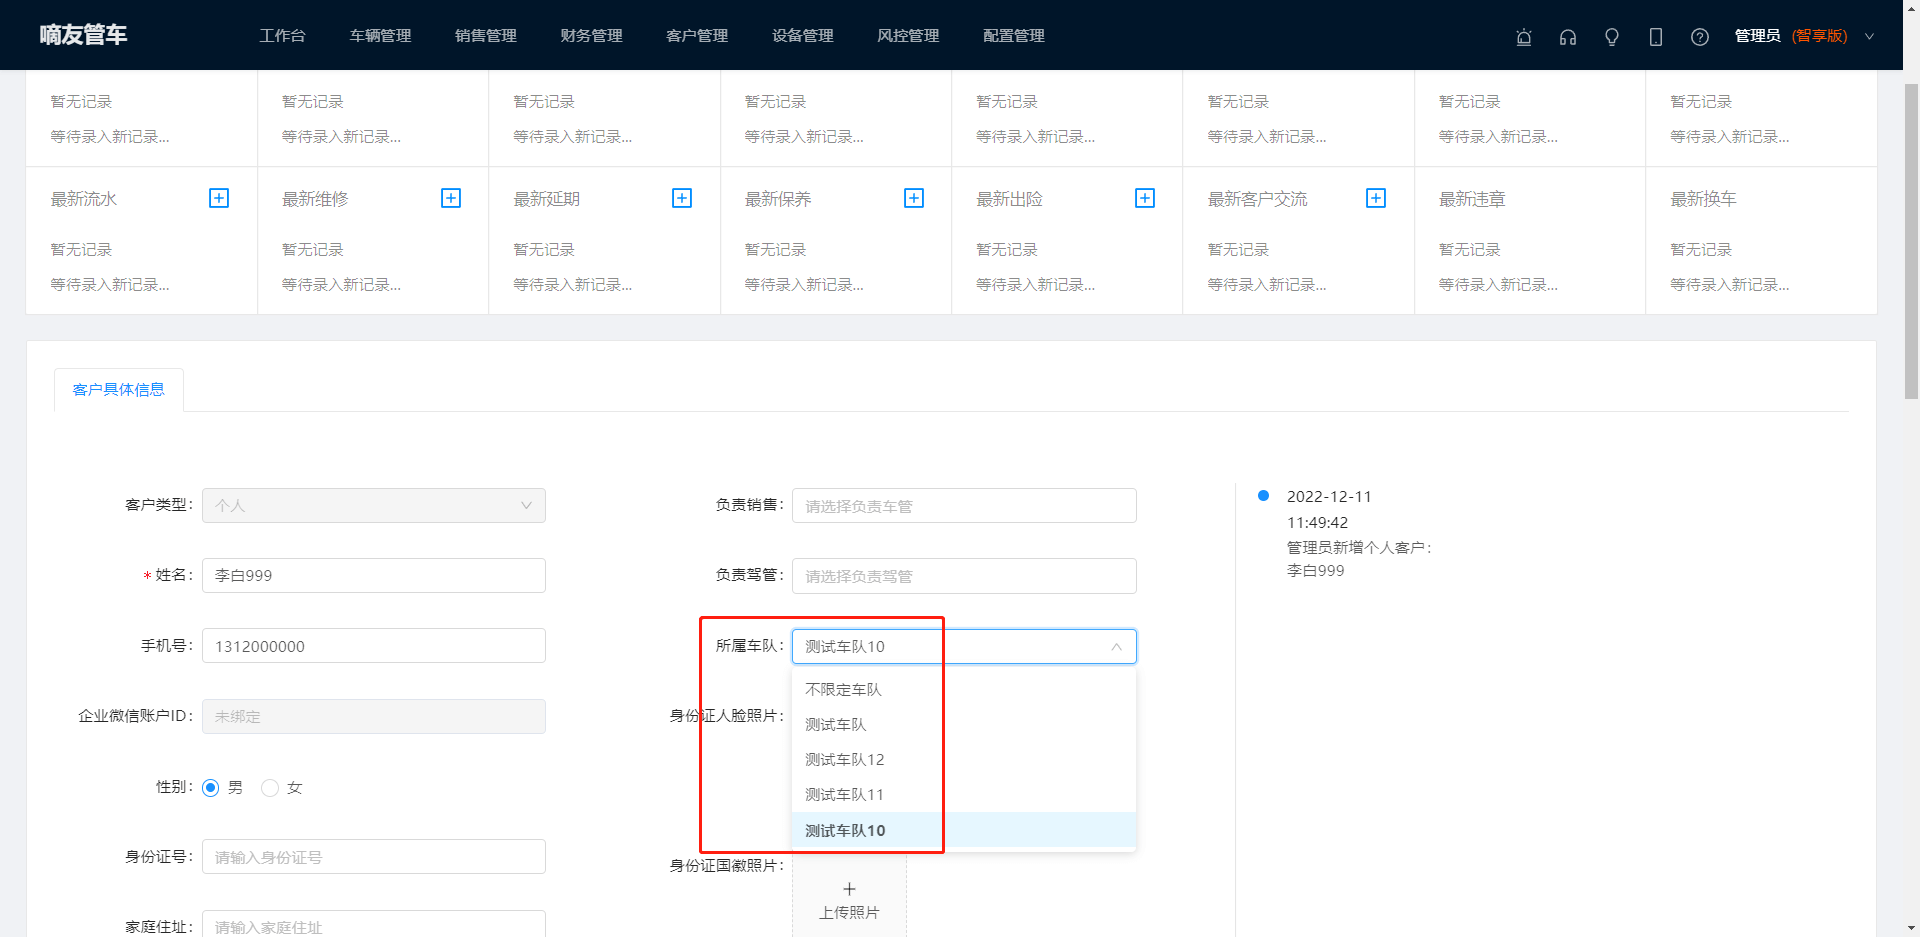This screenshot has height=937, width=1920.
Task: Click the plus icon next to 最新维修
Action: [451, 198]
